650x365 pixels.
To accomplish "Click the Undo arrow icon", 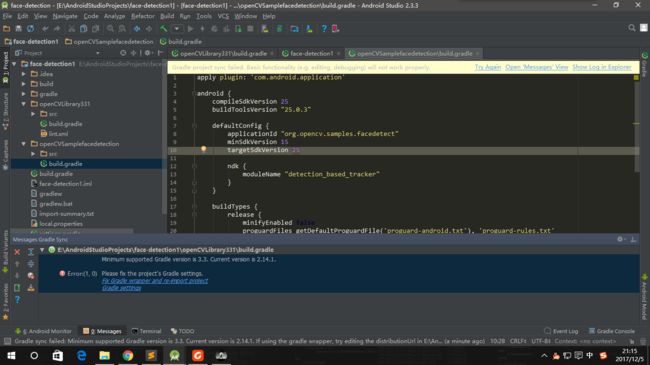I will click(x=45, y=29).
